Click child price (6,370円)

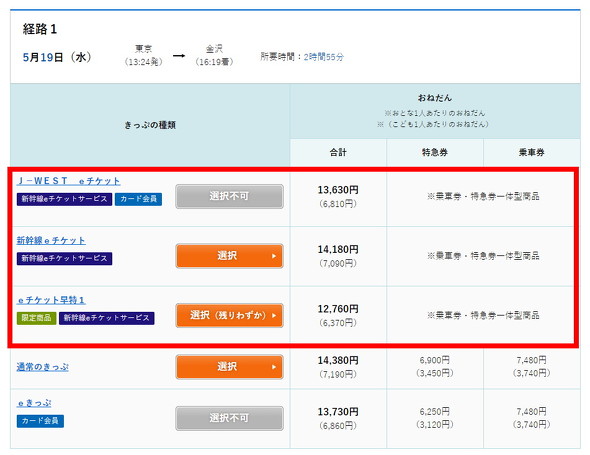[x=338, y=323]
